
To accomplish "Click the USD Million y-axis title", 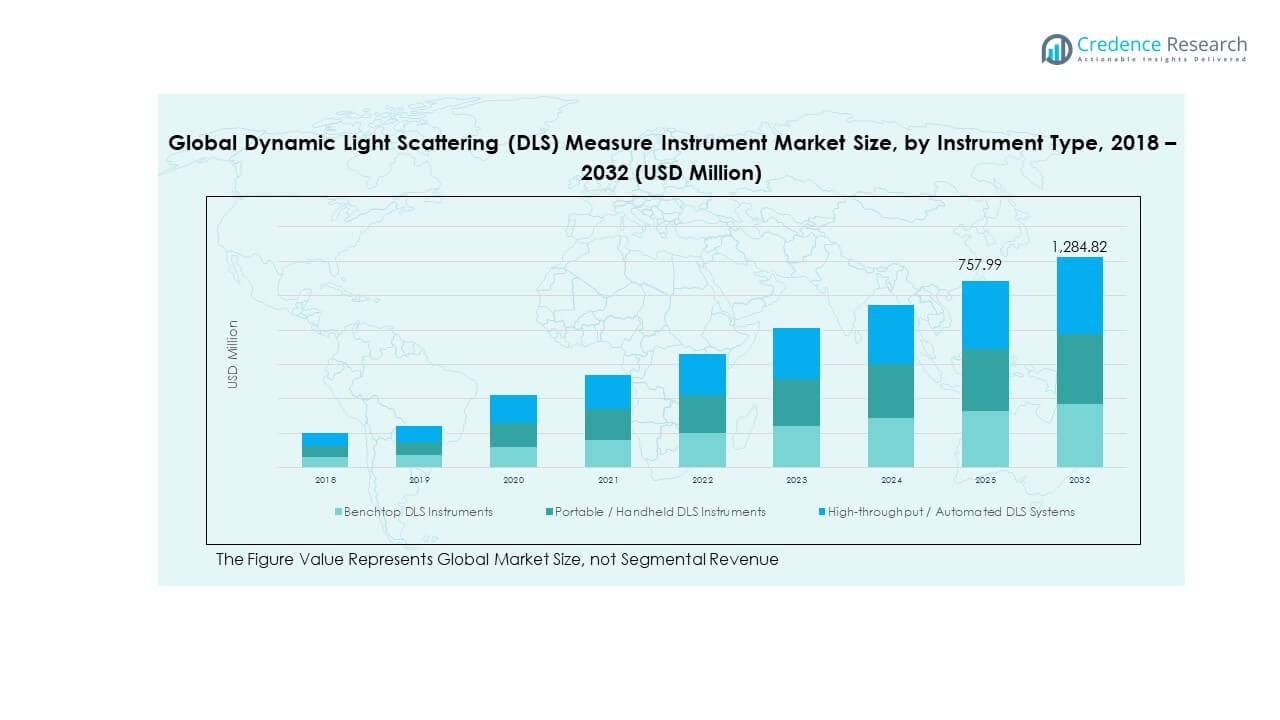I will pyautogui.click(x=233, y=354).
